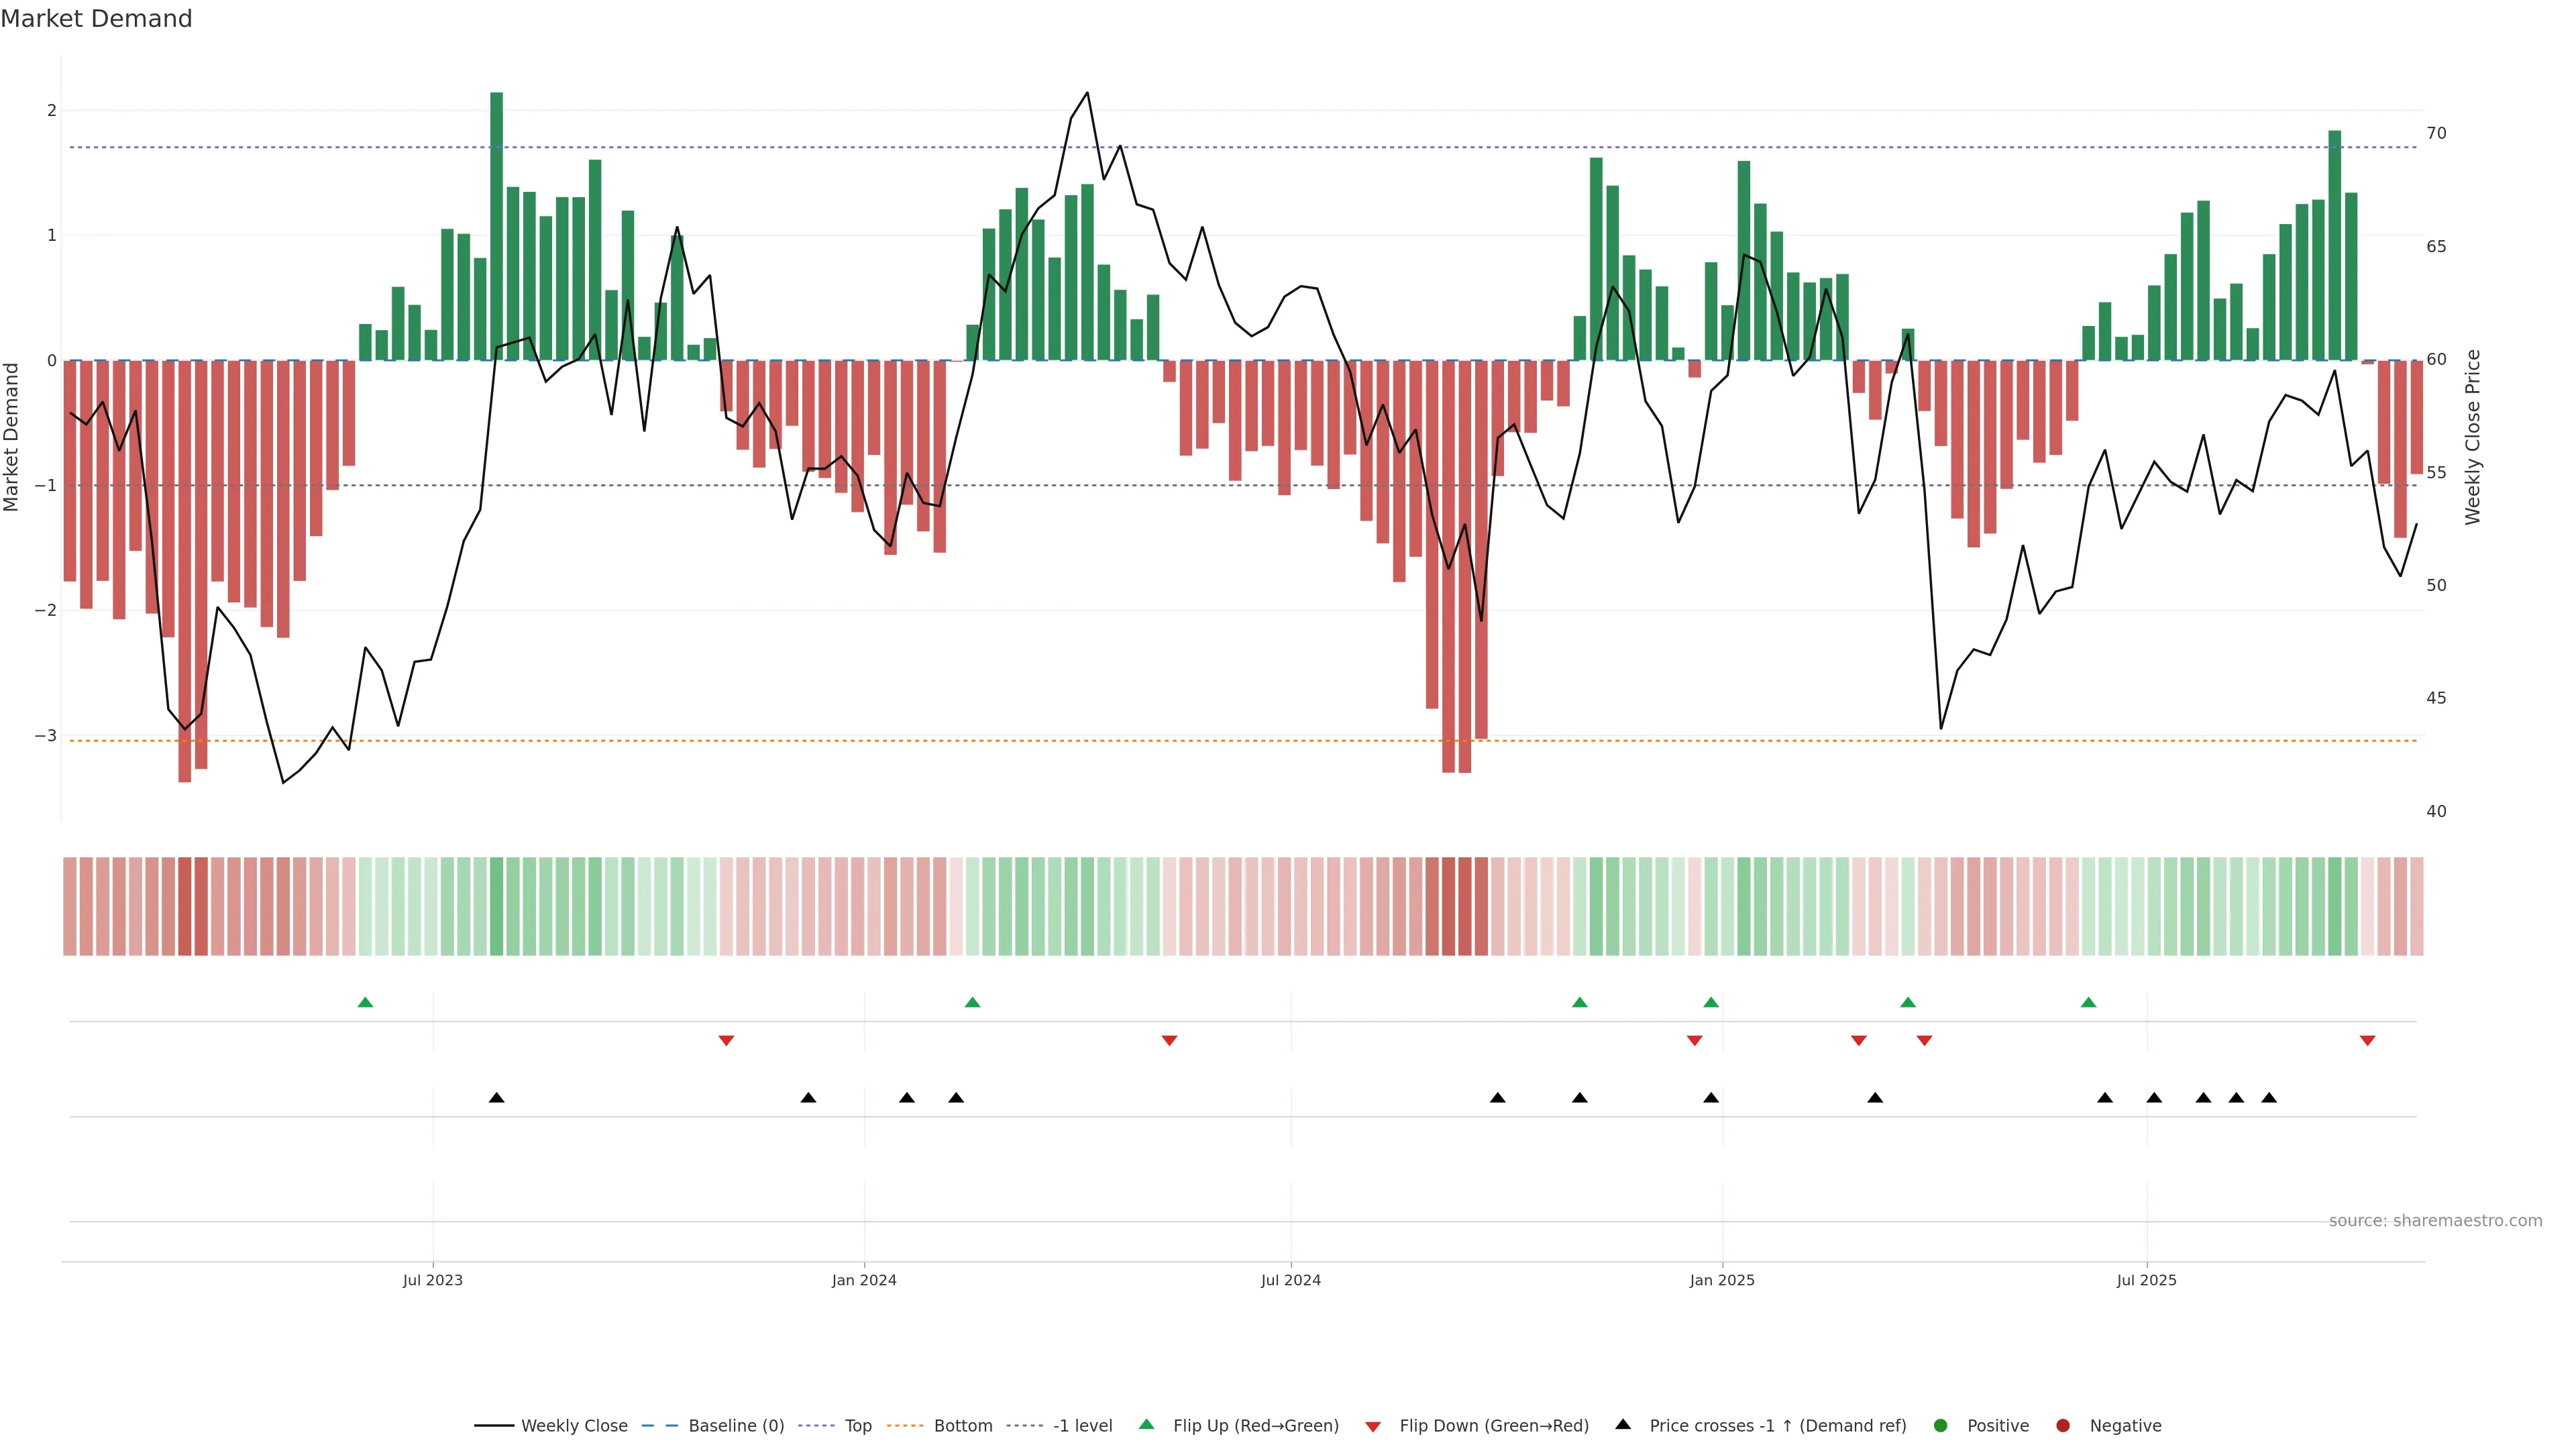Click the source: sharemaestro.com text
Viewport: 2576px width, 1449px height.
pyautogui.click(x=2435, y=1220)
